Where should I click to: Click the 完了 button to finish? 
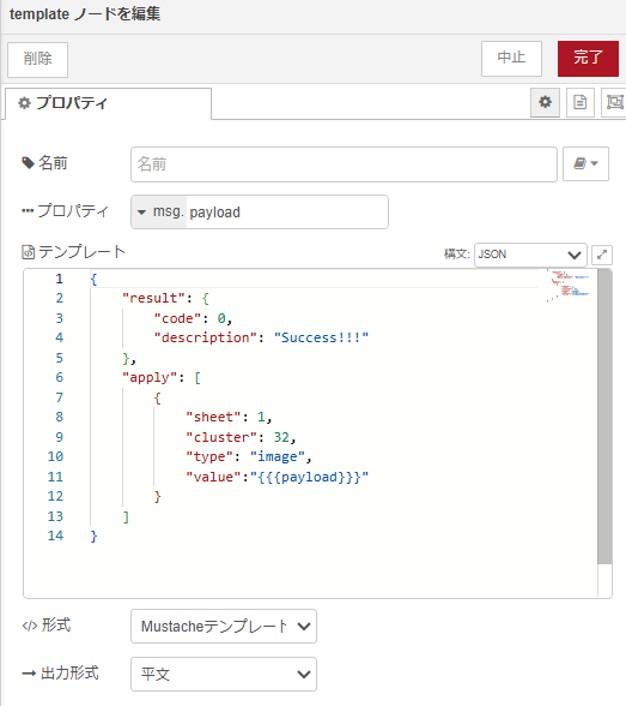click(588, 58)
